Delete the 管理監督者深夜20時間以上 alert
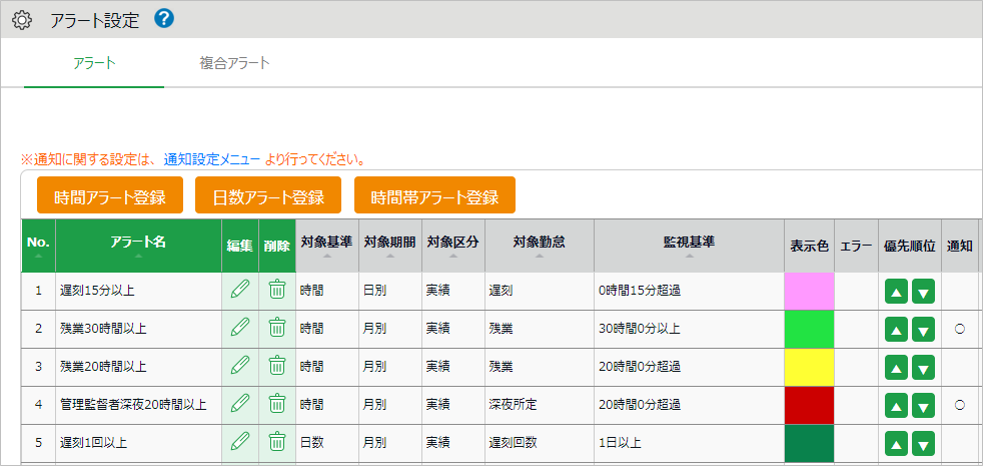Screen dimensions: 983x466 tap(277, 404)
